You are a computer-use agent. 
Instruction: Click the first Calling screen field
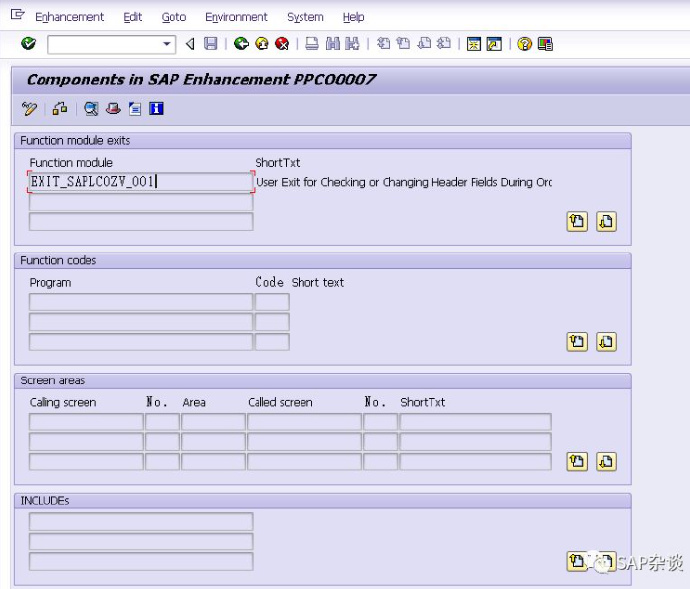tap(86, 422)
